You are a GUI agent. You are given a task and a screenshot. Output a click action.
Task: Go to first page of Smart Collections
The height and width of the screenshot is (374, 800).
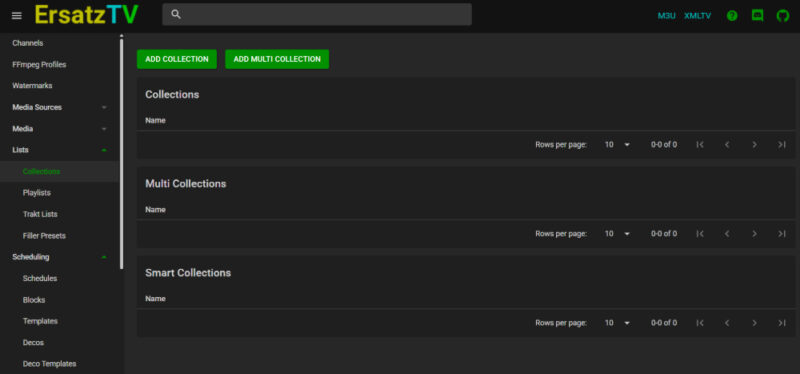pos(700,323)
